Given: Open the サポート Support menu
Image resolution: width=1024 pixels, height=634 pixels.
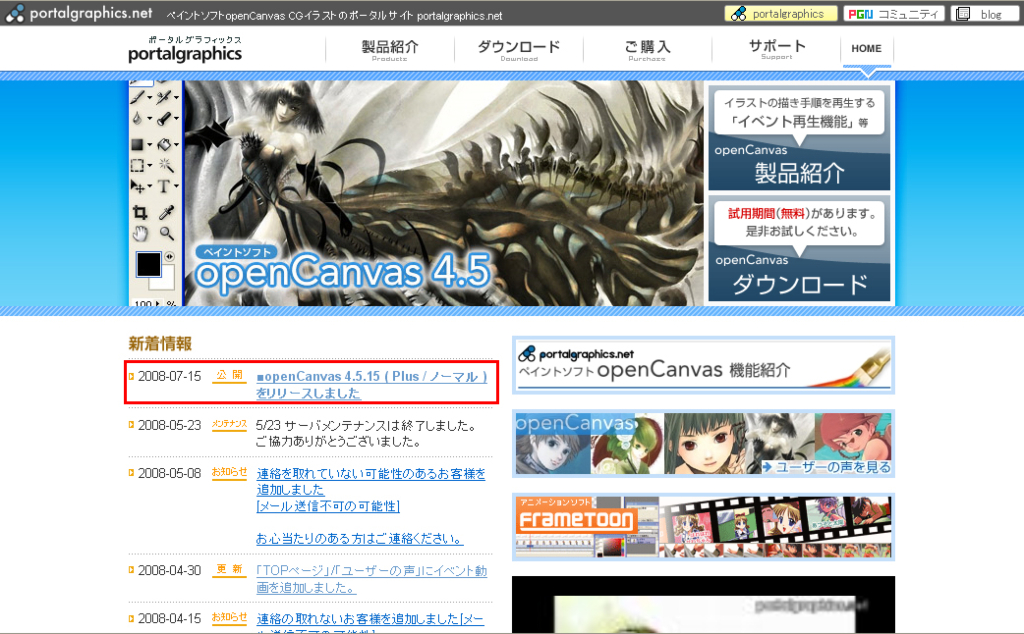Looking at the screenshot, I should click(776, 49).
